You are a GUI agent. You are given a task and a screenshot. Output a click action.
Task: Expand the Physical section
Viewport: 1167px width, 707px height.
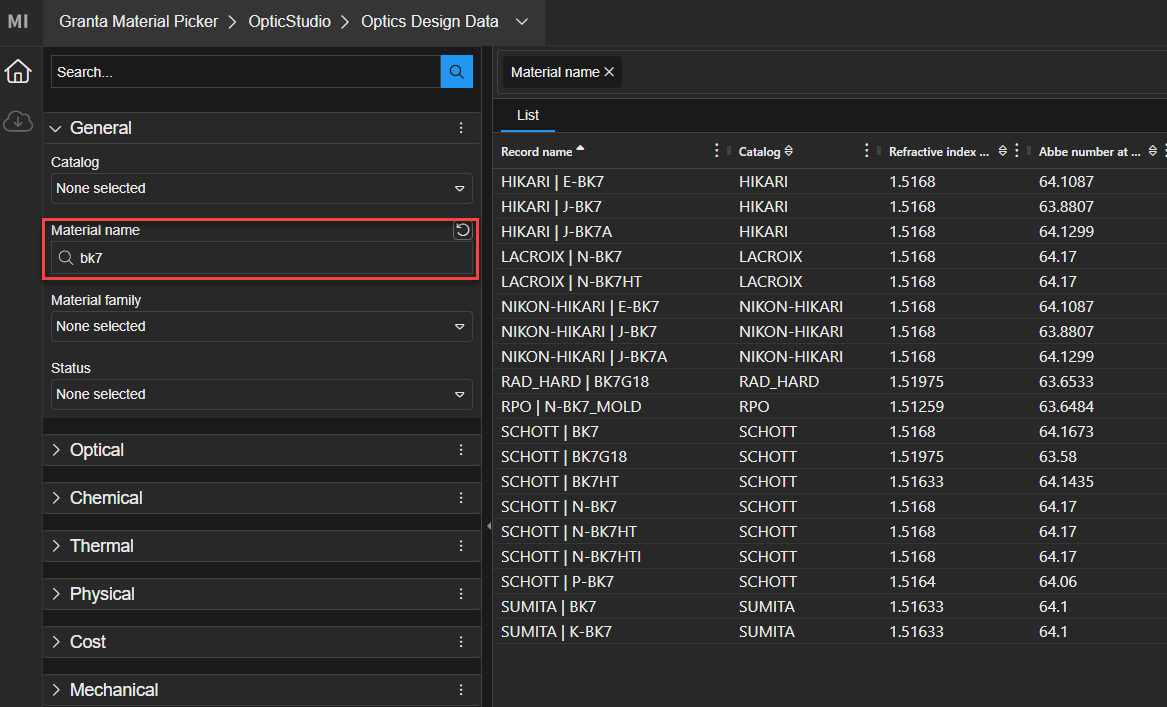pyautogui.click(x=56, y=594)
